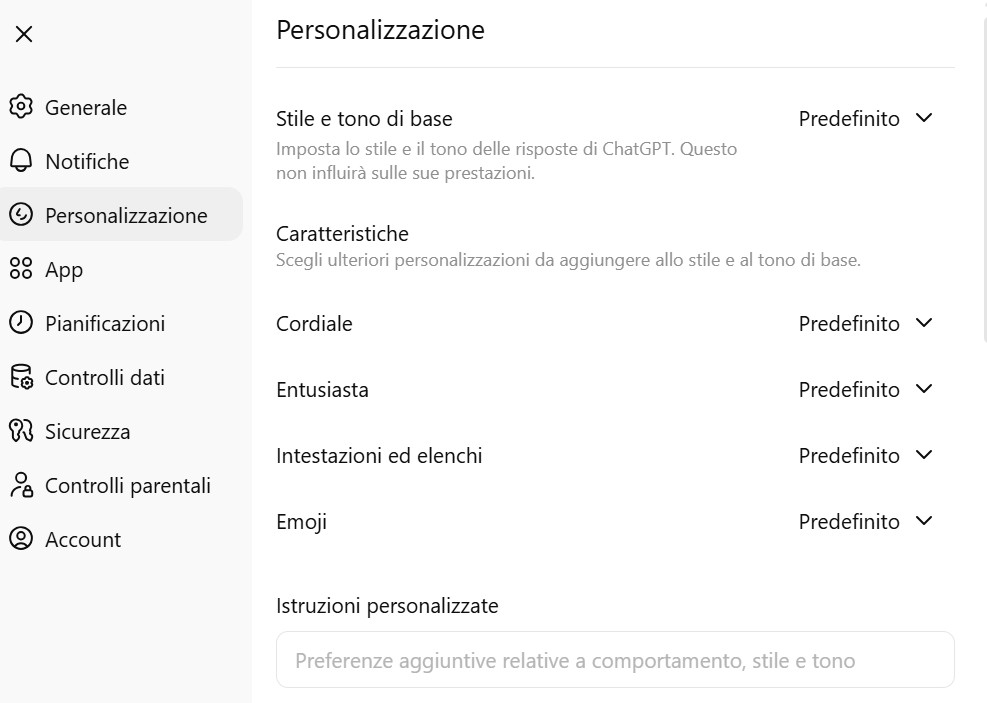Click the four-circles App icon

[x=21, y=269]
